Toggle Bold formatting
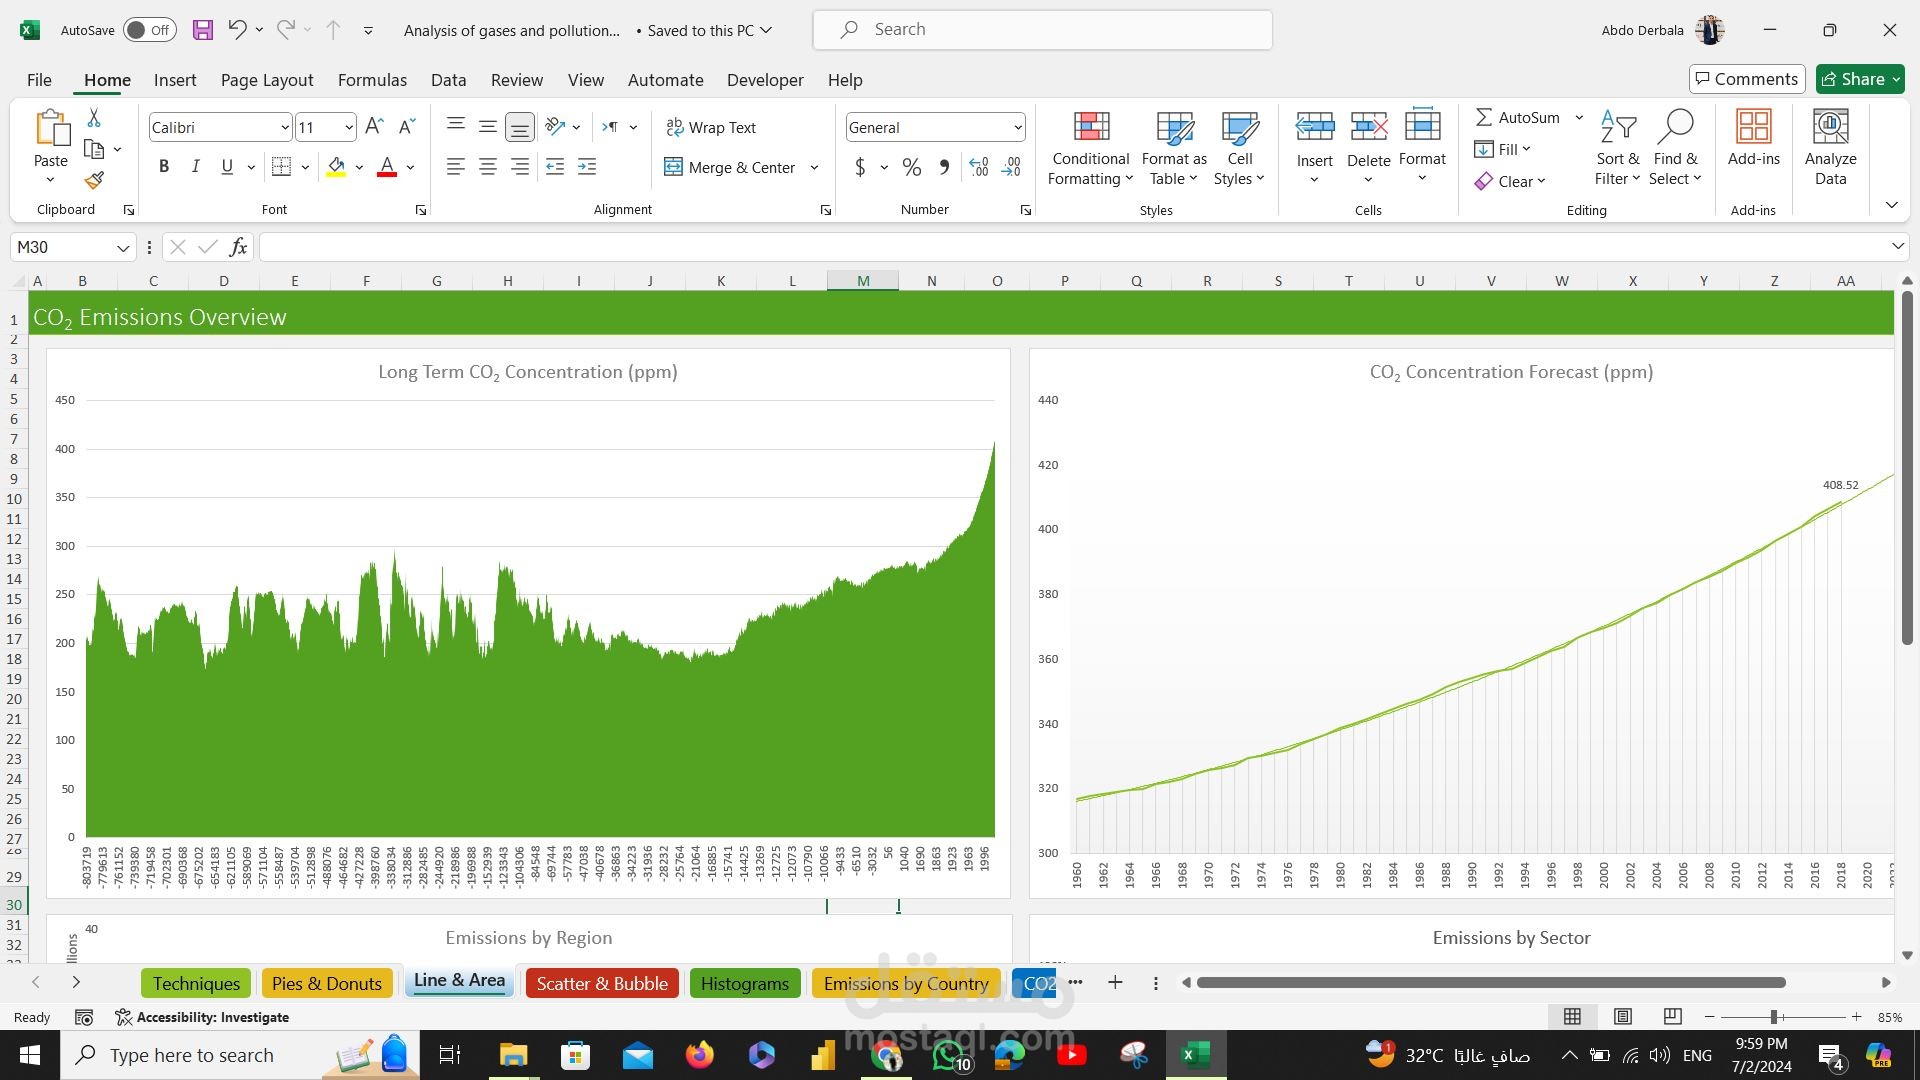1920x1080 pixels. 164,167
